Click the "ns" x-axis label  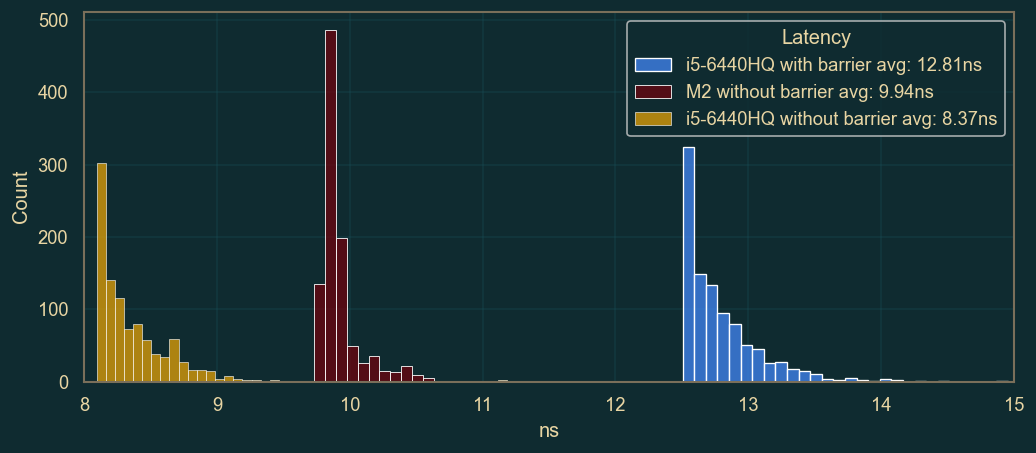(x=549, y=432)
